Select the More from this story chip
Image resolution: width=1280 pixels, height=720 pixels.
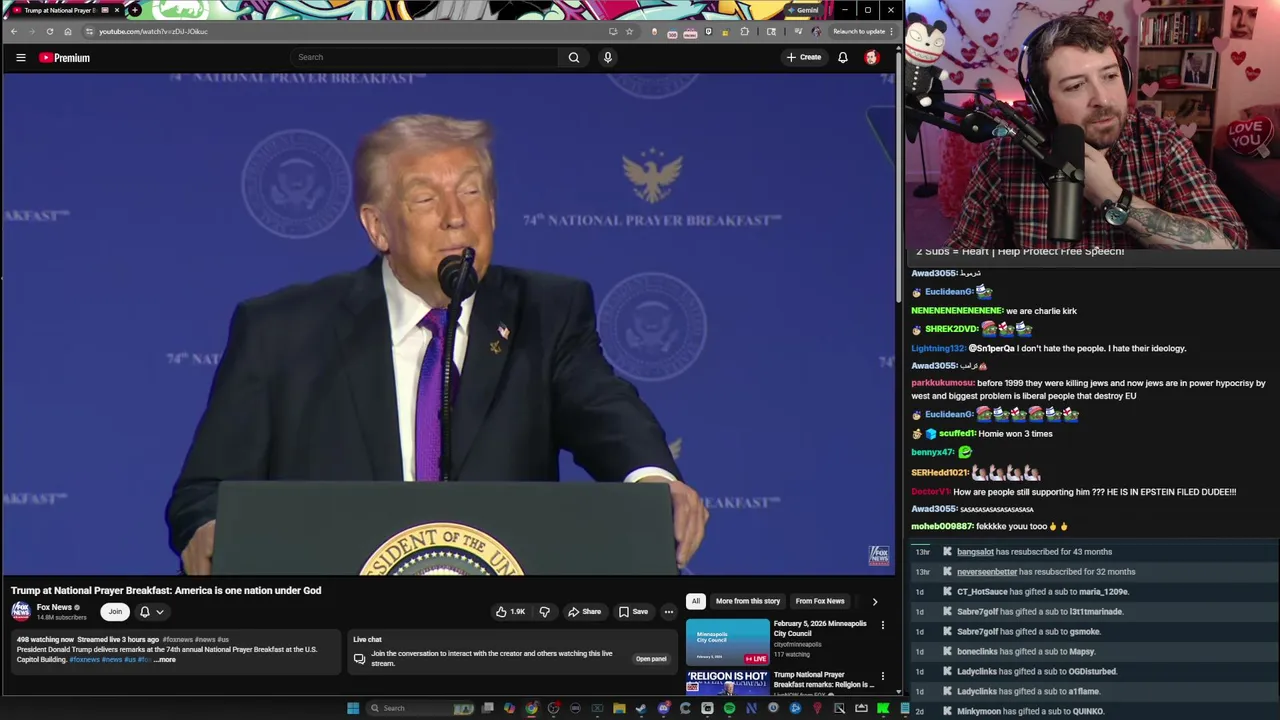pyautogui.click(x=747, y=601)
